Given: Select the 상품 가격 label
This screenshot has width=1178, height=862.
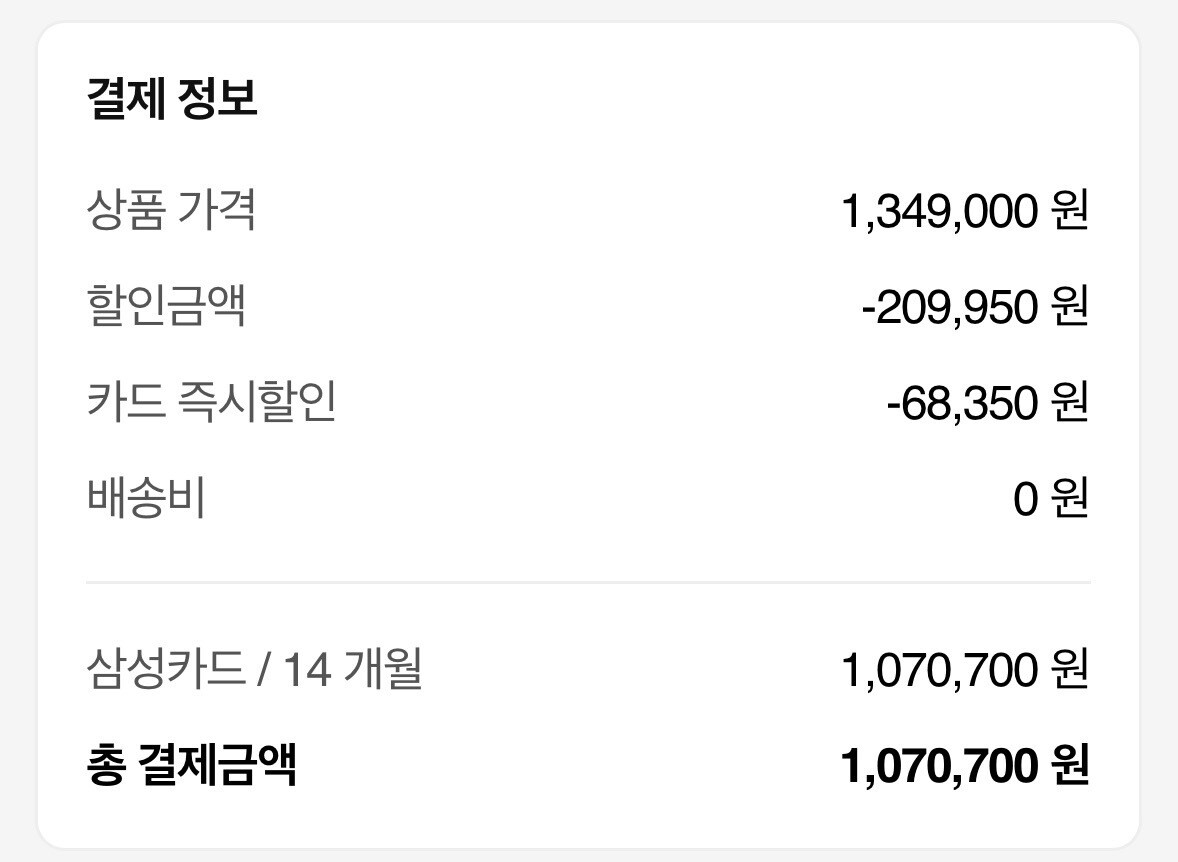Looking at the screenshot, I should coord(171,209).
